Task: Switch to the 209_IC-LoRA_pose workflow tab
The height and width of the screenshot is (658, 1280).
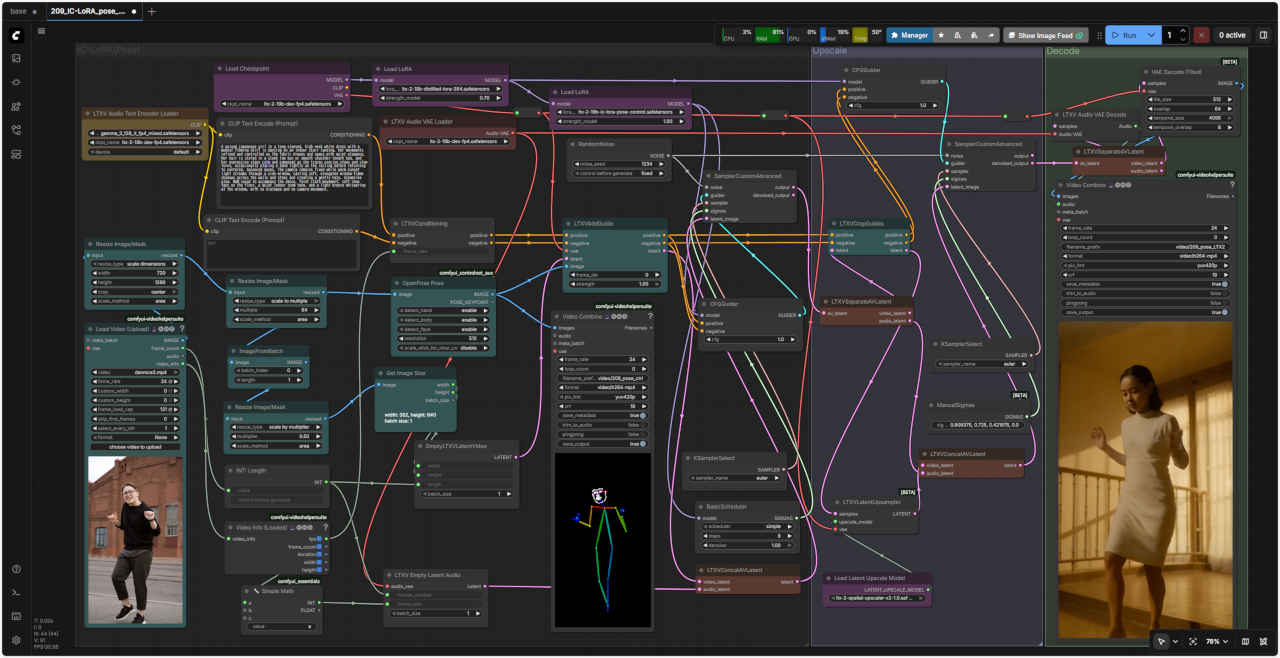Action: (x=88, y=12)
